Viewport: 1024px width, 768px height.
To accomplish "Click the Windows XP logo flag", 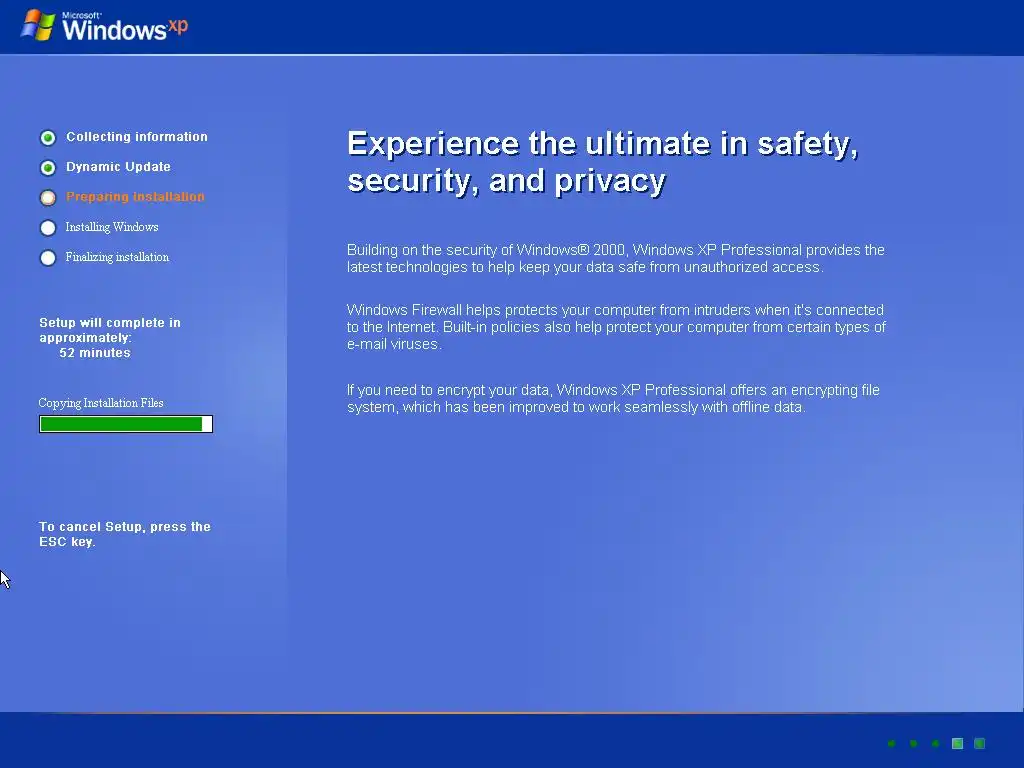I will coord(38,25).
